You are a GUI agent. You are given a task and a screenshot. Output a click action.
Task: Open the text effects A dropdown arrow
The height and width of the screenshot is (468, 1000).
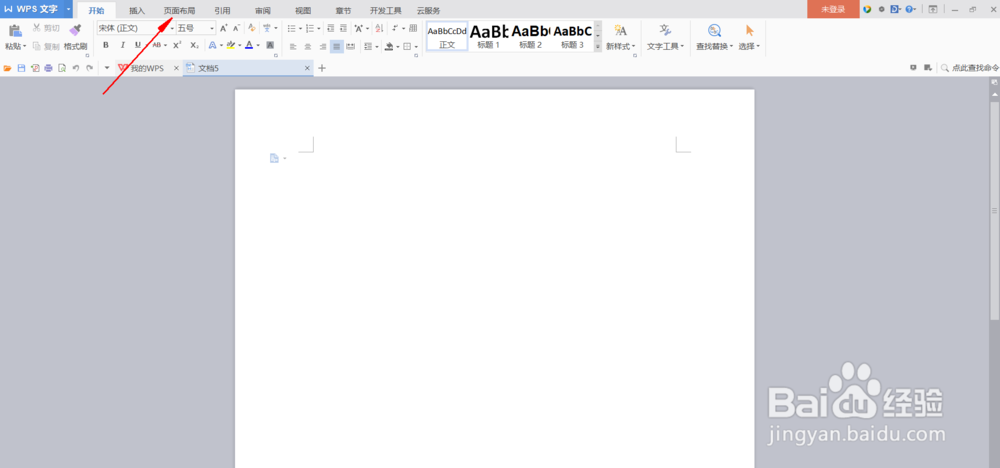coord(221,45)
